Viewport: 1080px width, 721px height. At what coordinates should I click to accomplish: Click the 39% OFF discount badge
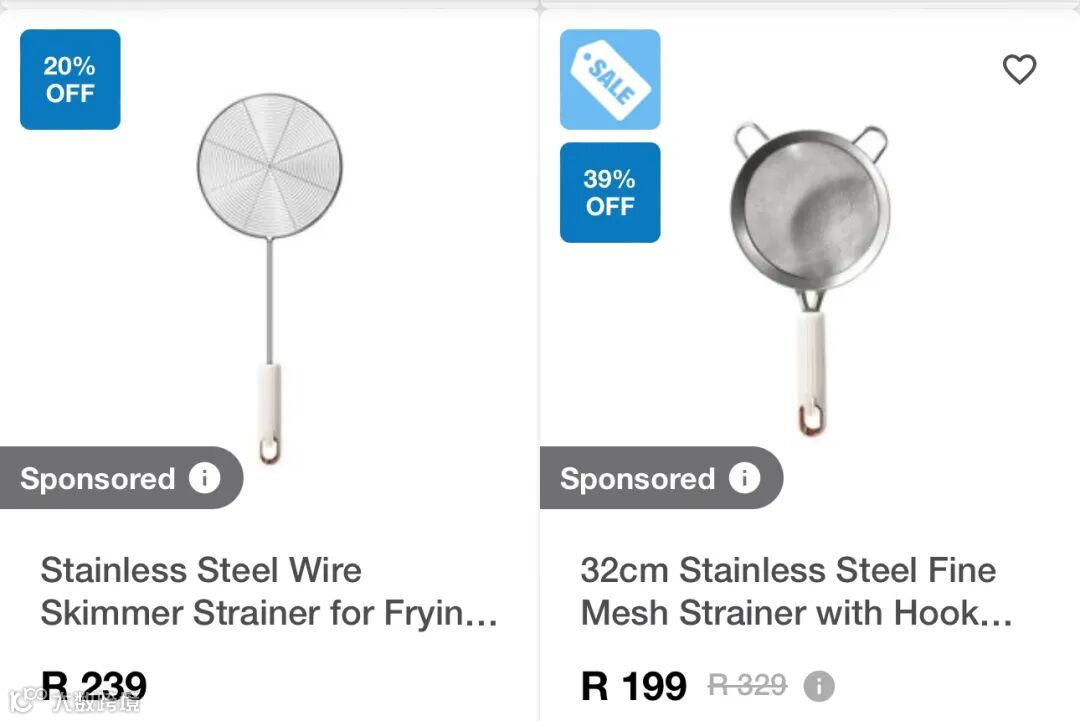tap(609, 192)
